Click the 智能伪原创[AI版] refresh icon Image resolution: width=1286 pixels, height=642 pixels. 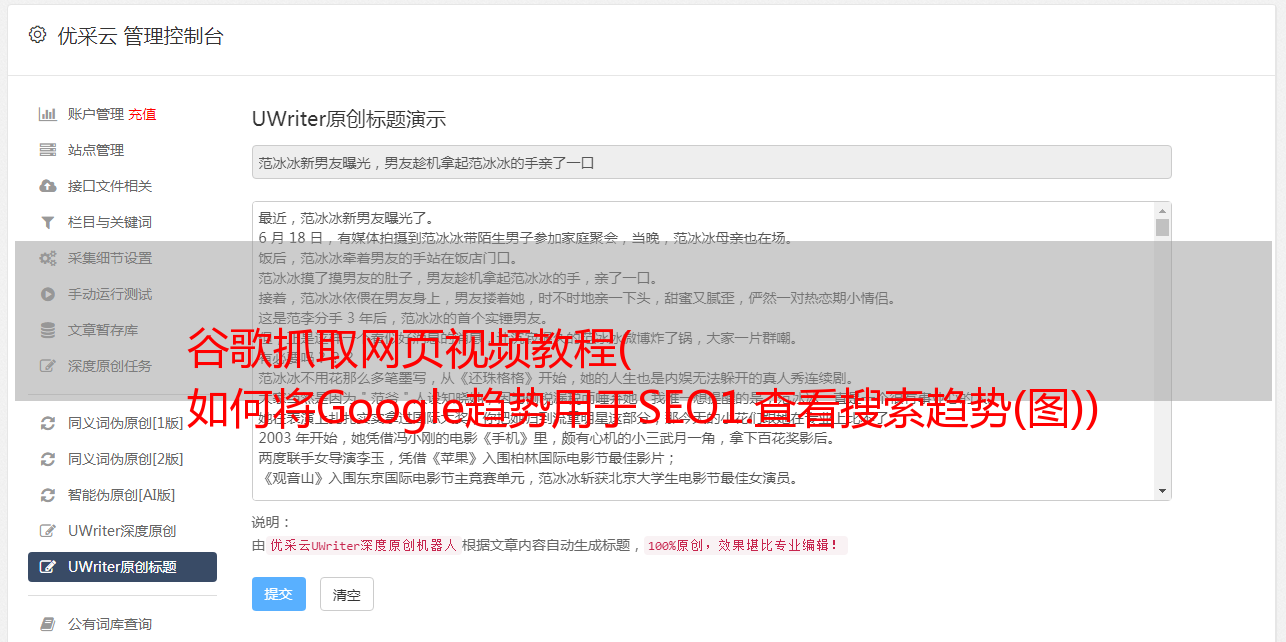(47, 495)
